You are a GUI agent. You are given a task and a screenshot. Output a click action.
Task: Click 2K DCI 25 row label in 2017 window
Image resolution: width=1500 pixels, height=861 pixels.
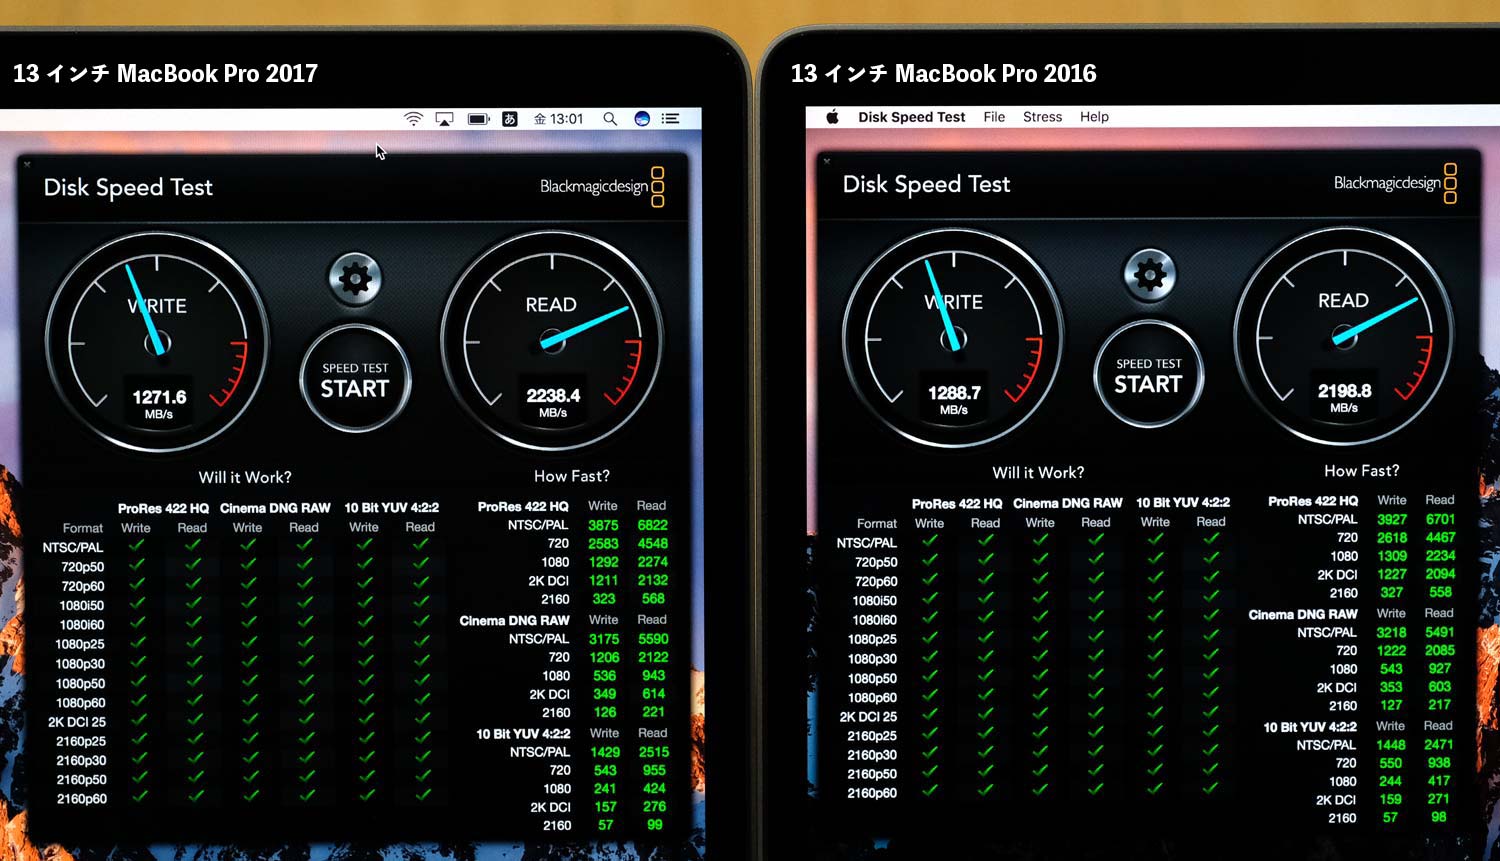point(77,722)
